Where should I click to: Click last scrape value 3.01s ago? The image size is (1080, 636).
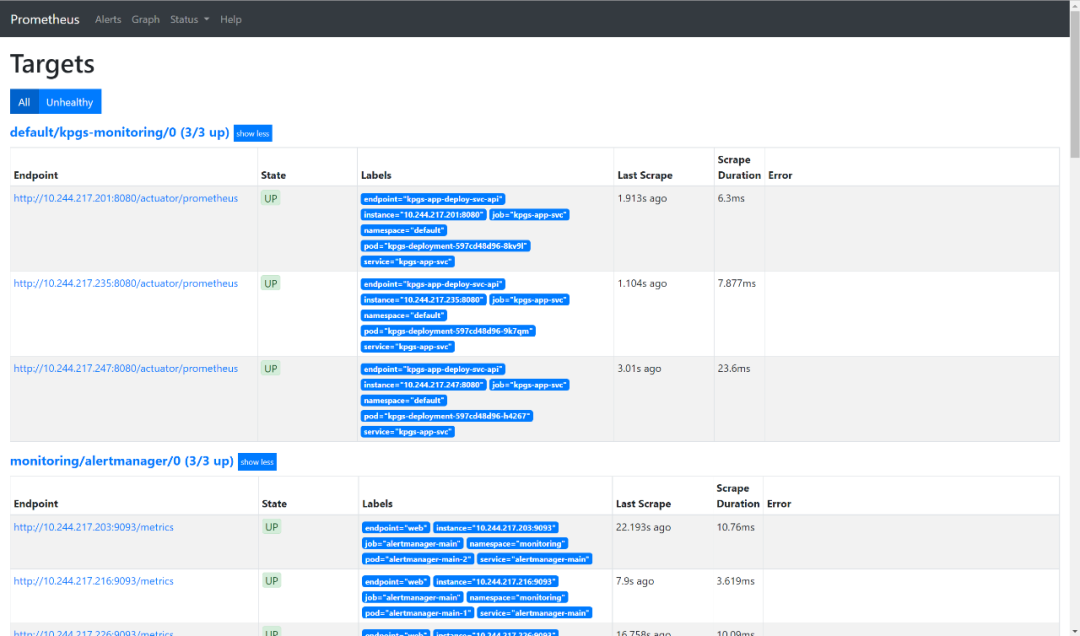coord(639,369)
